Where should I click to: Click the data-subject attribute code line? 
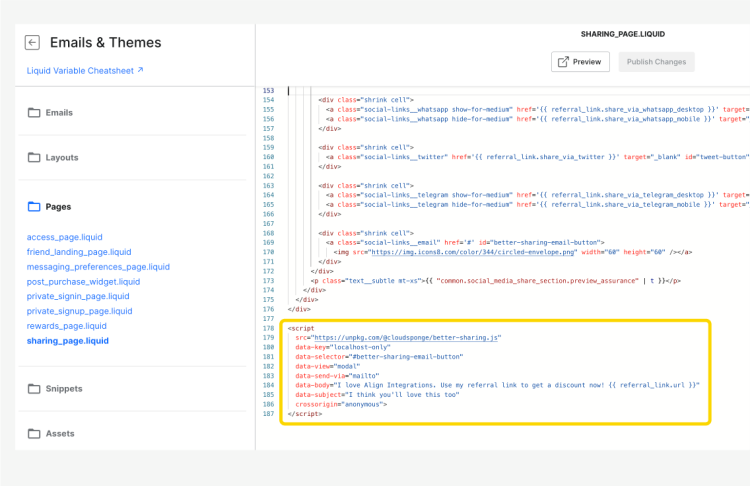[377, 395]
